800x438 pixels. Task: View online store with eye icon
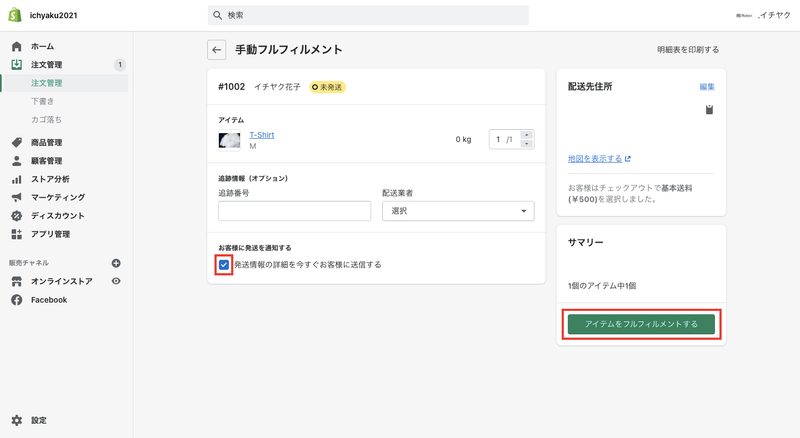click(116, 281)
